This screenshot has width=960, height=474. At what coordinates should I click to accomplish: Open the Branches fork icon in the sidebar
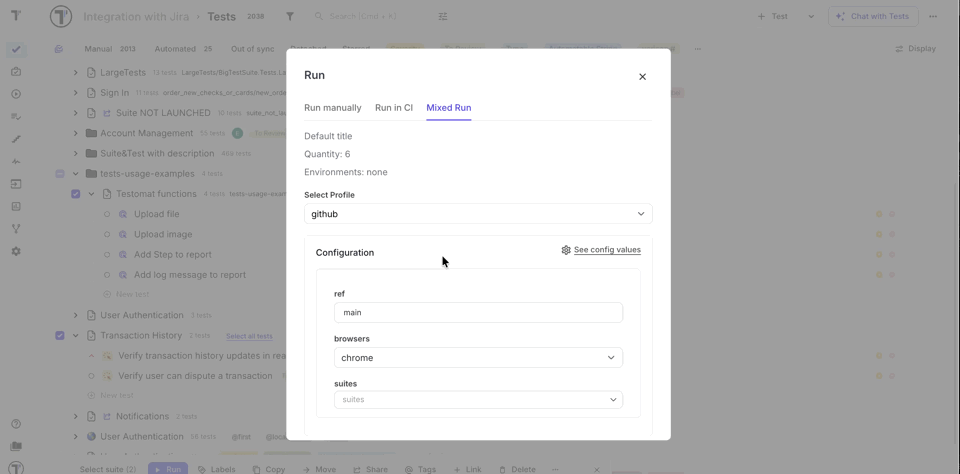pyautogui.click(x=16, y=229)
